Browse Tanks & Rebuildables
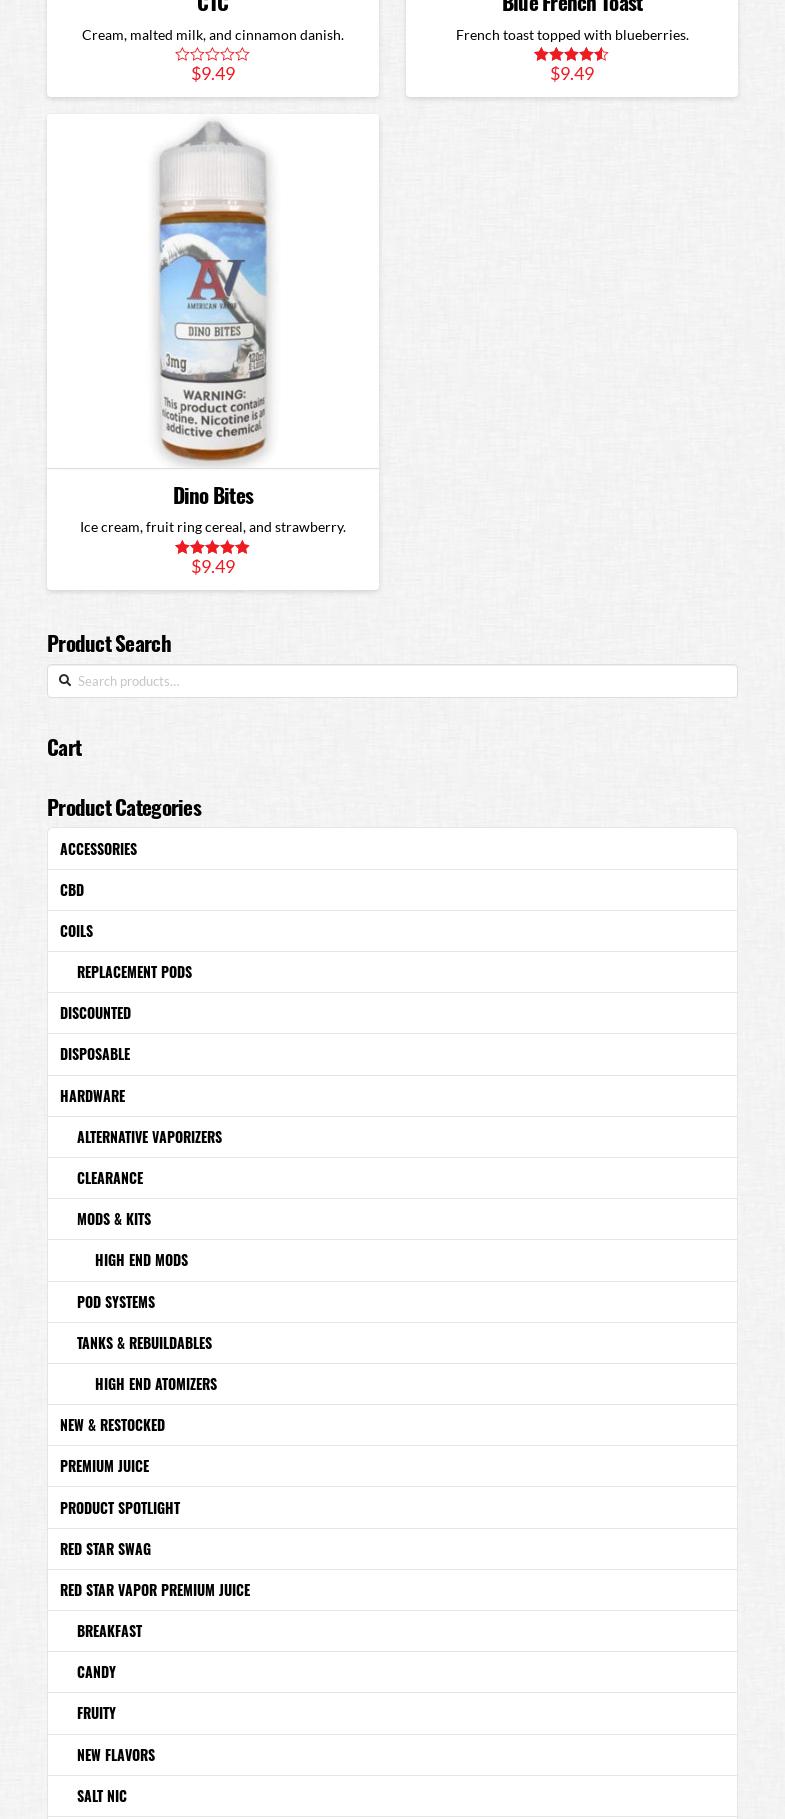The width and height of the screenshot is (785, 1819). click(144, 1342)
